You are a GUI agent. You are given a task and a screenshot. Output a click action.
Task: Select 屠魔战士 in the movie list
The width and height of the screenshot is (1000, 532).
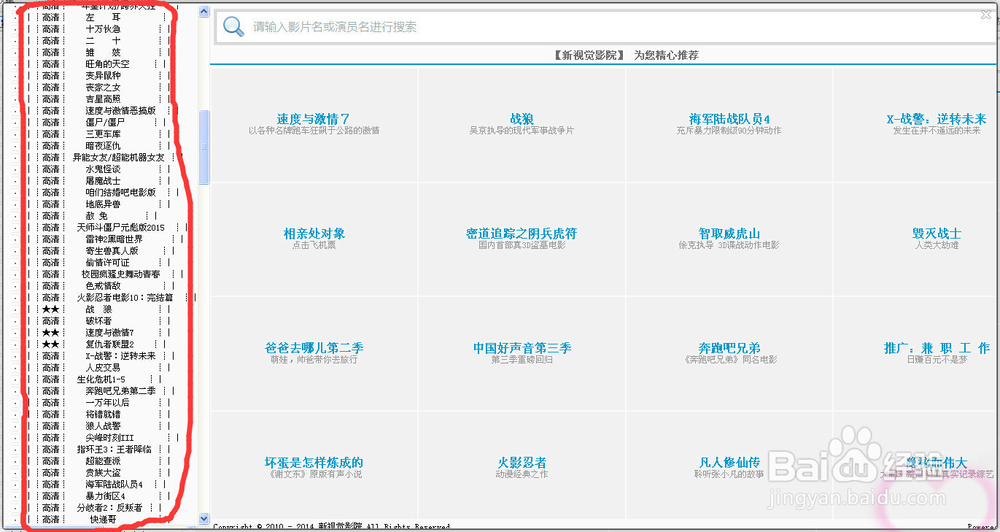pyautogui.click(x=103, y=181)
